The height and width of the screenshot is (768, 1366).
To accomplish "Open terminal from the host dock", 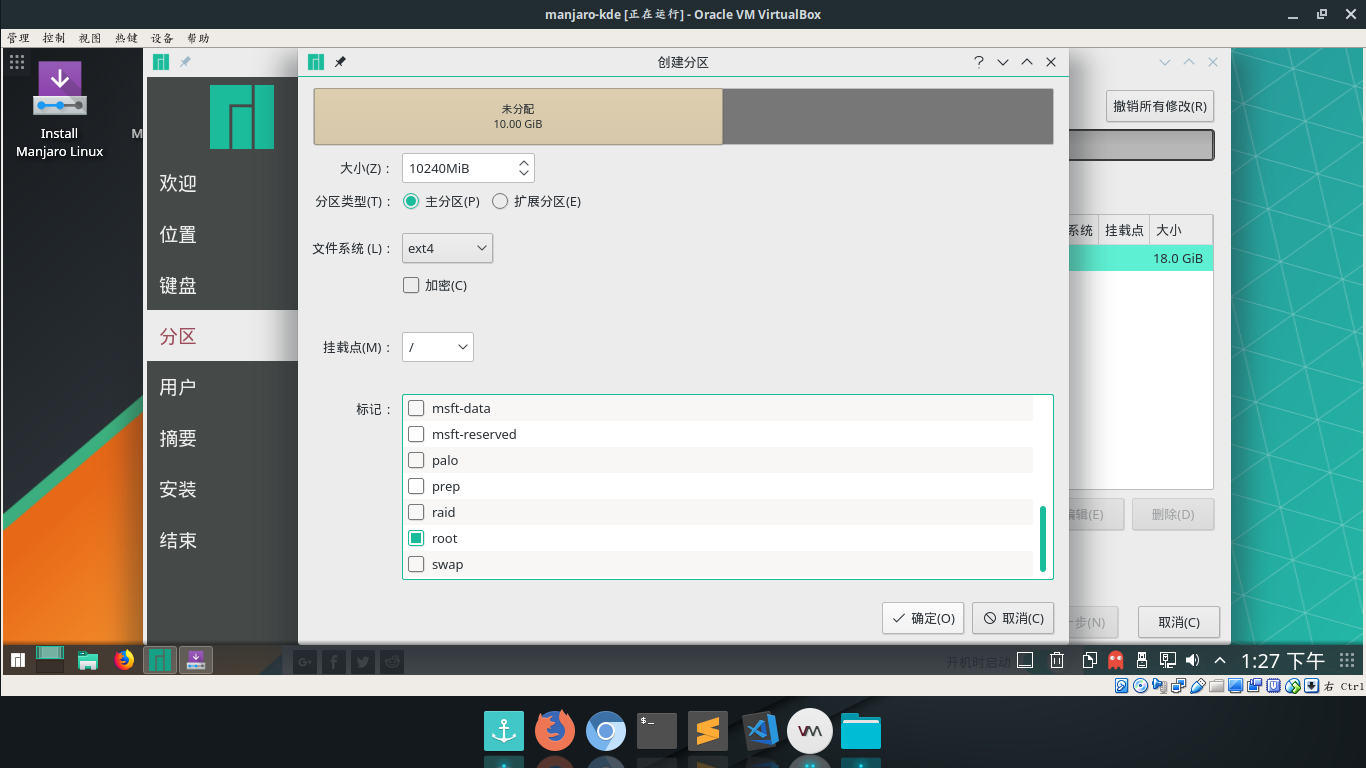I will (657, 731).
